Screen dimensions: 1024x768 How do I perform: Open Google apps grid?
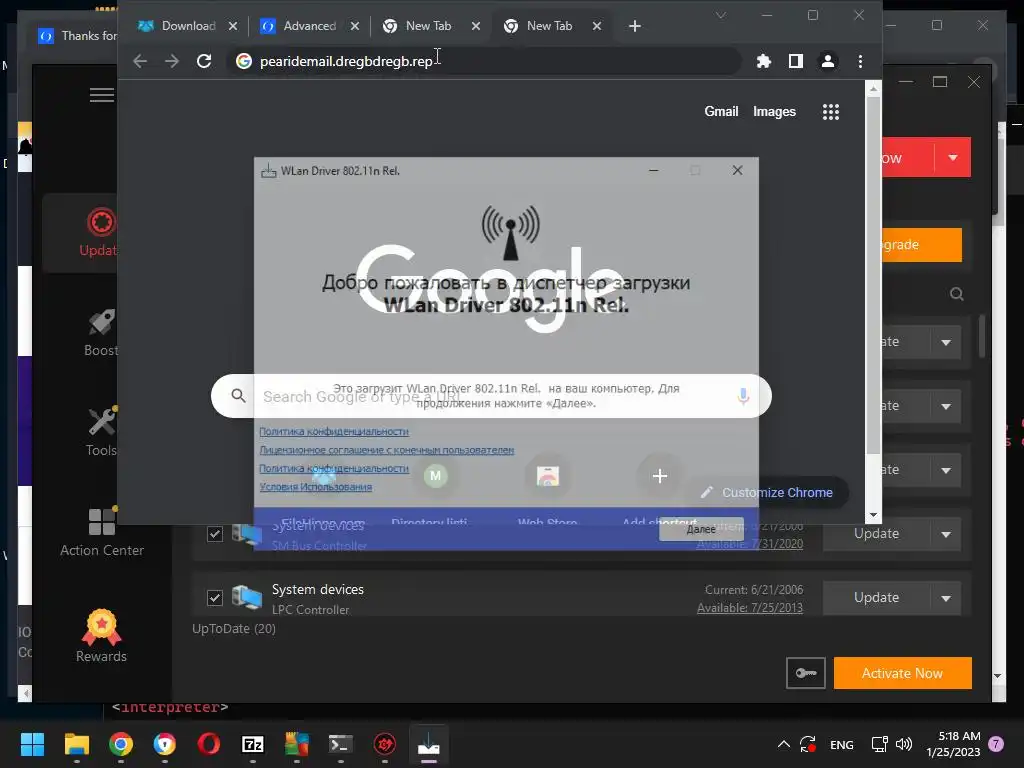[x=831, y=112]
